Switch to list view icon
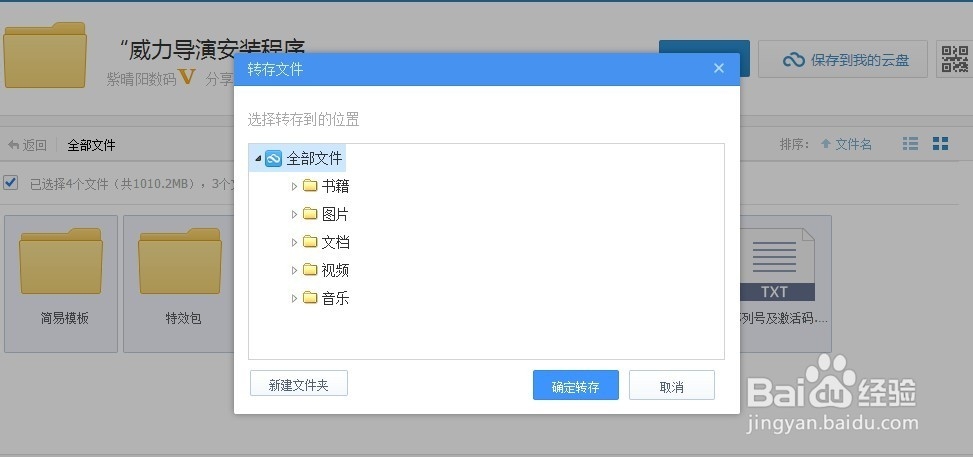 click(x=910, y=144)
